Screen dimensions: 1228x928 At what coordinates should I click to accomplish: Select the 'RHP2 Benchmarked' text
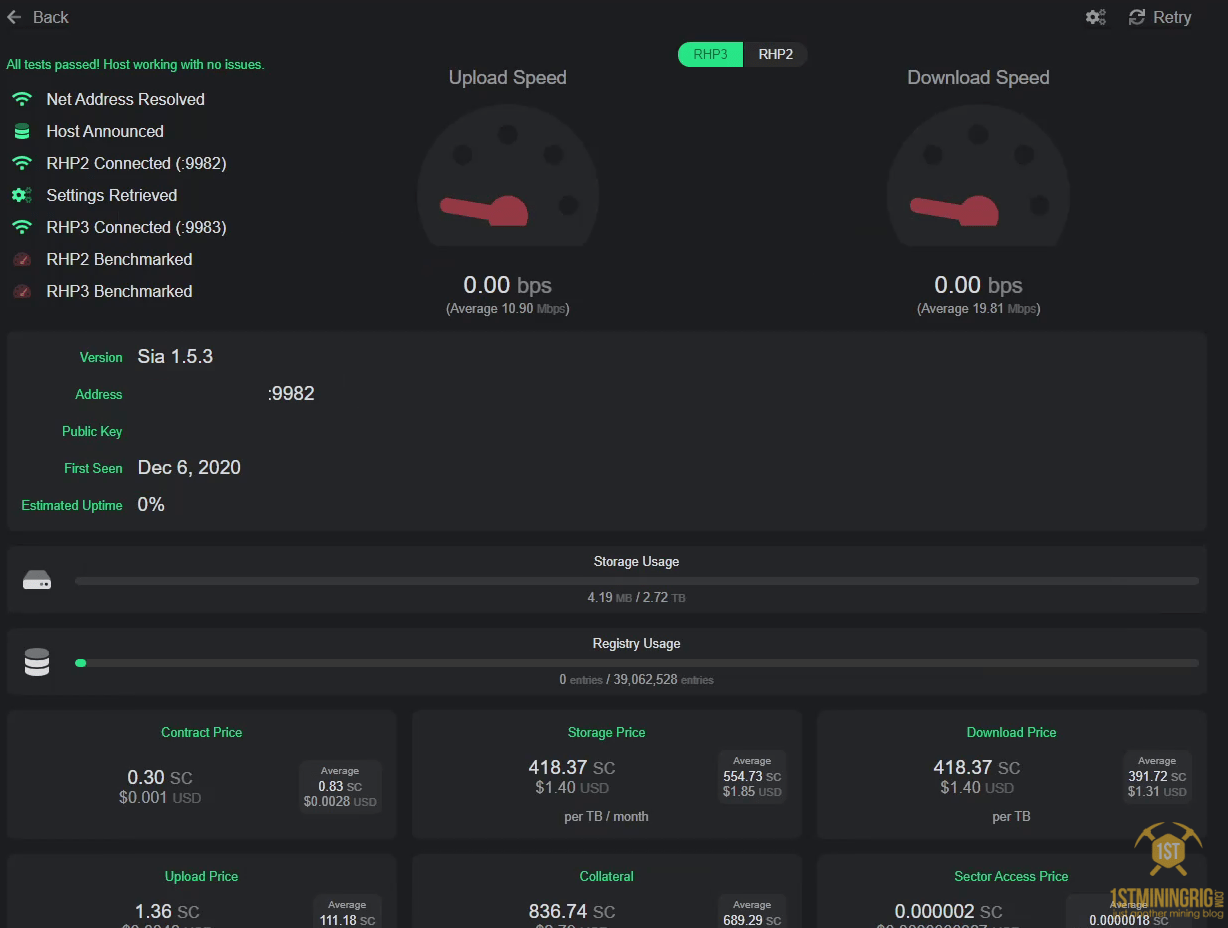(119, 259)
